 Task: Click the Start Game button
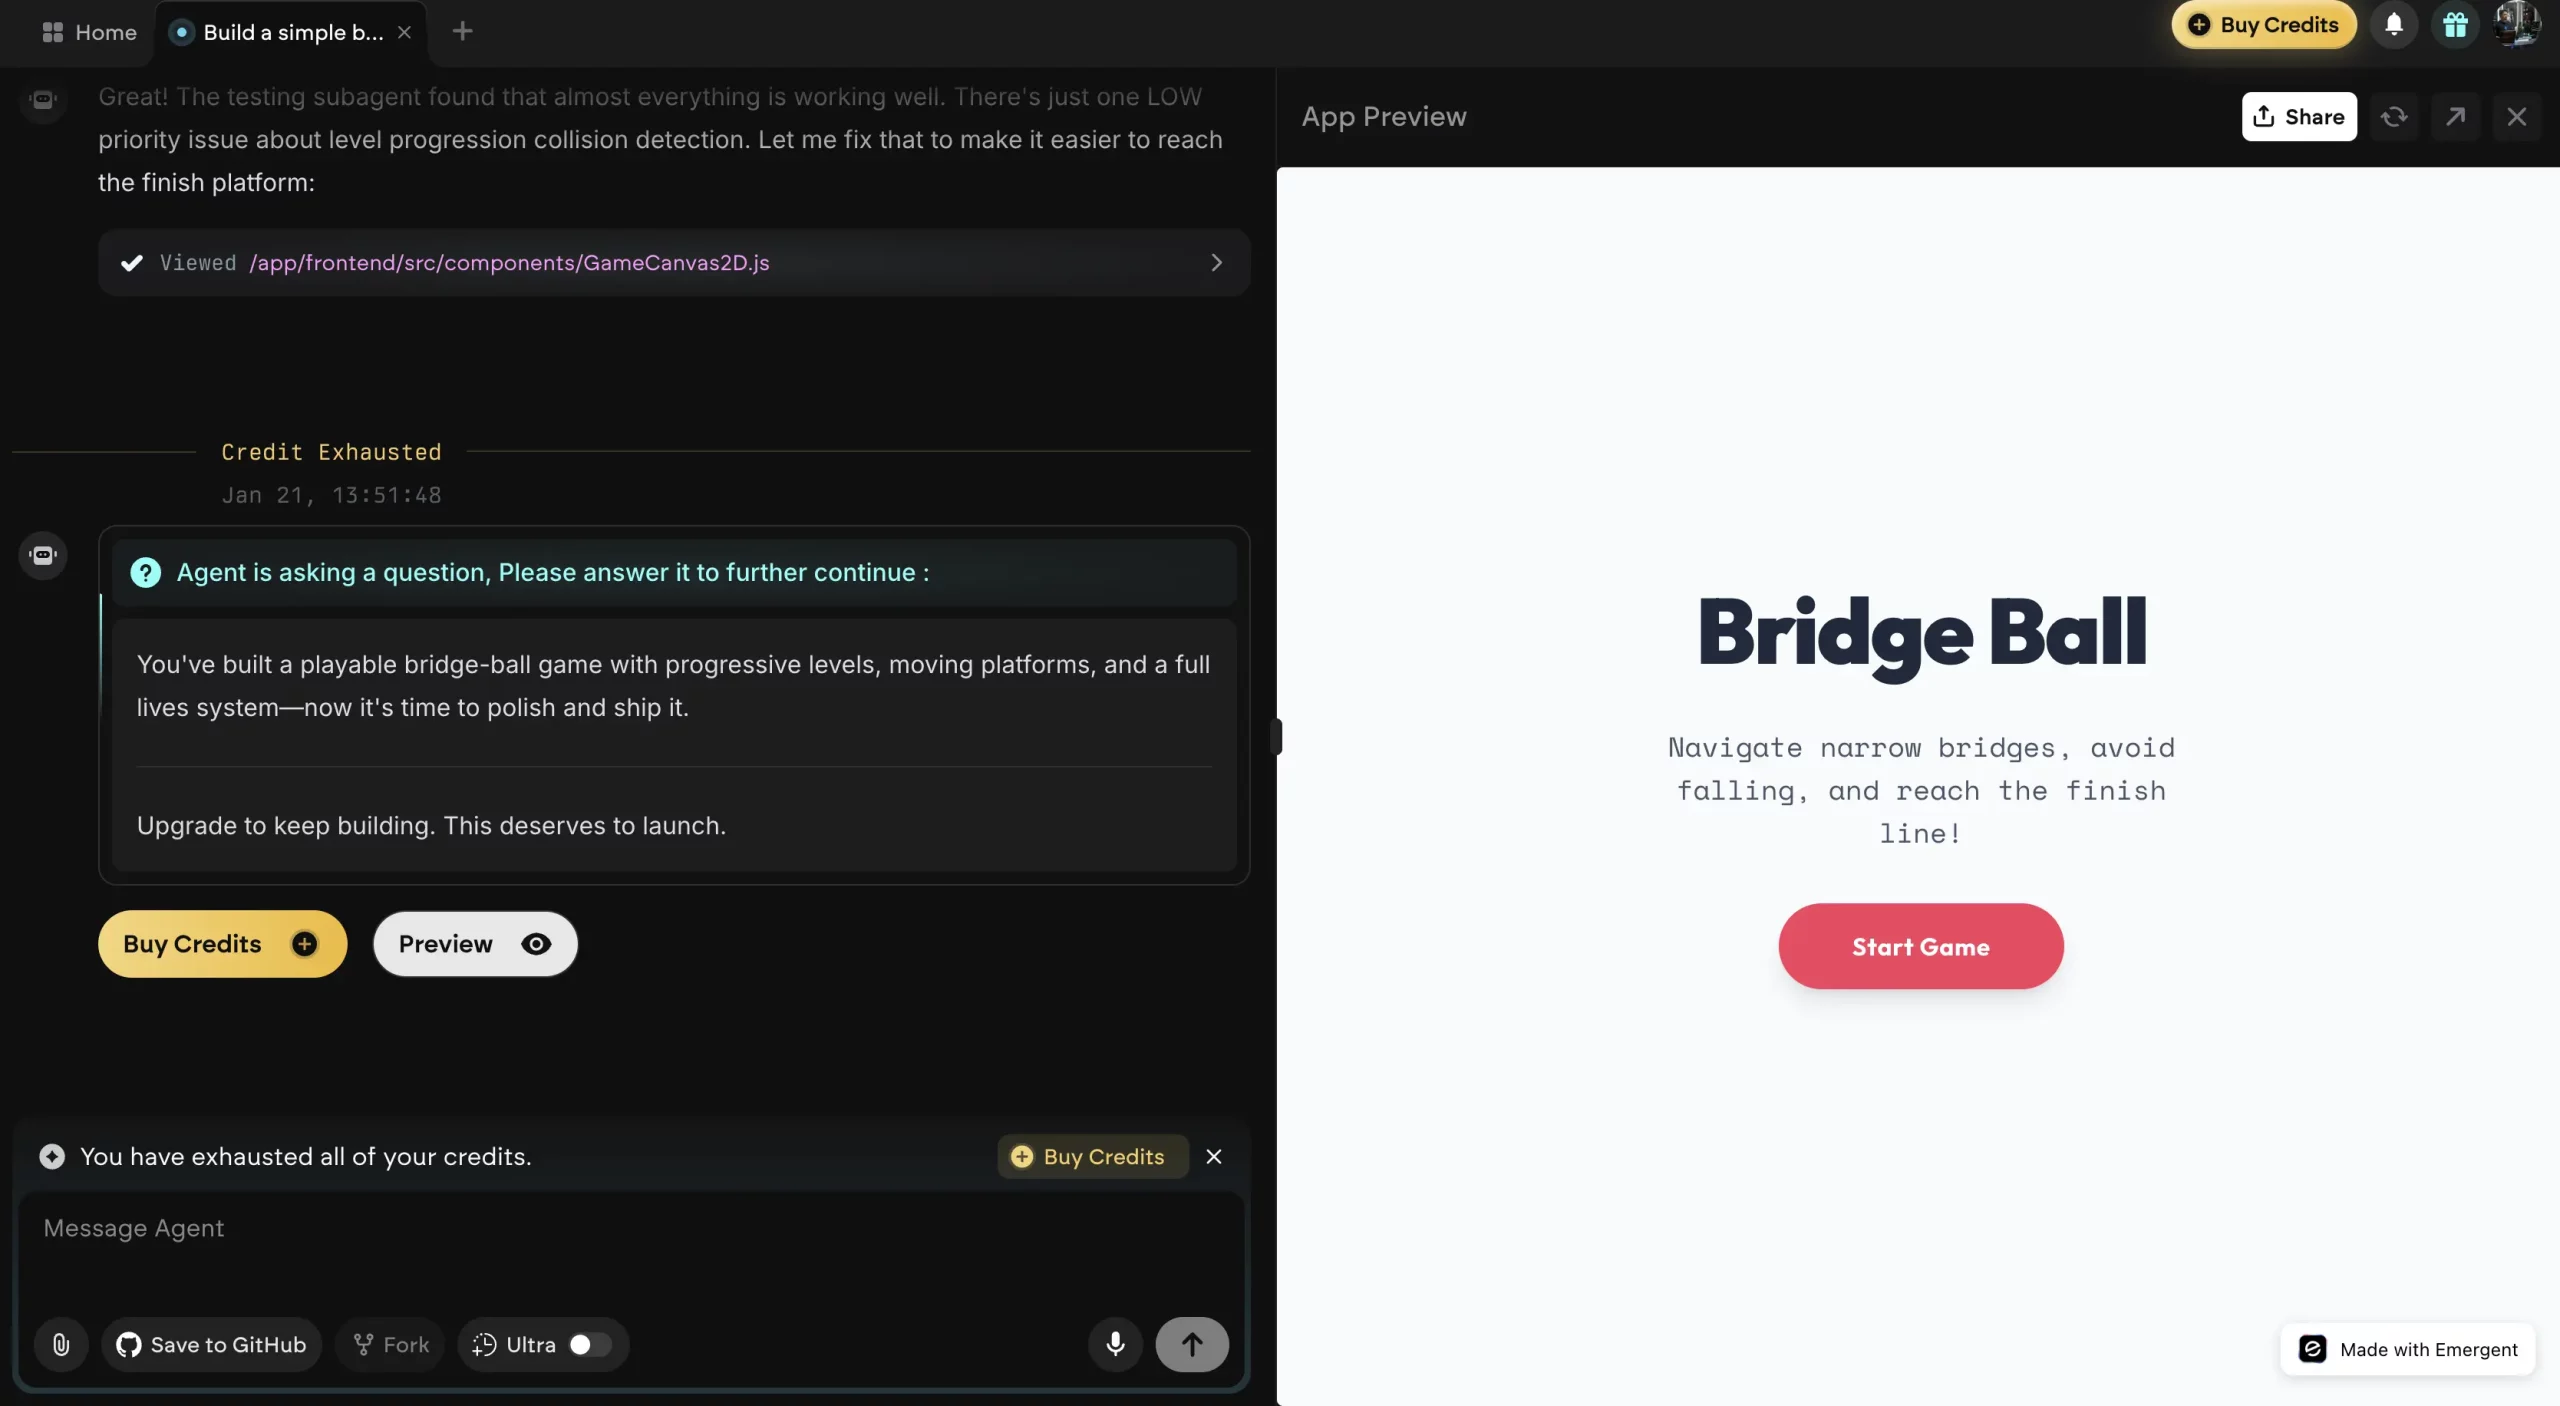(1920, 946)
